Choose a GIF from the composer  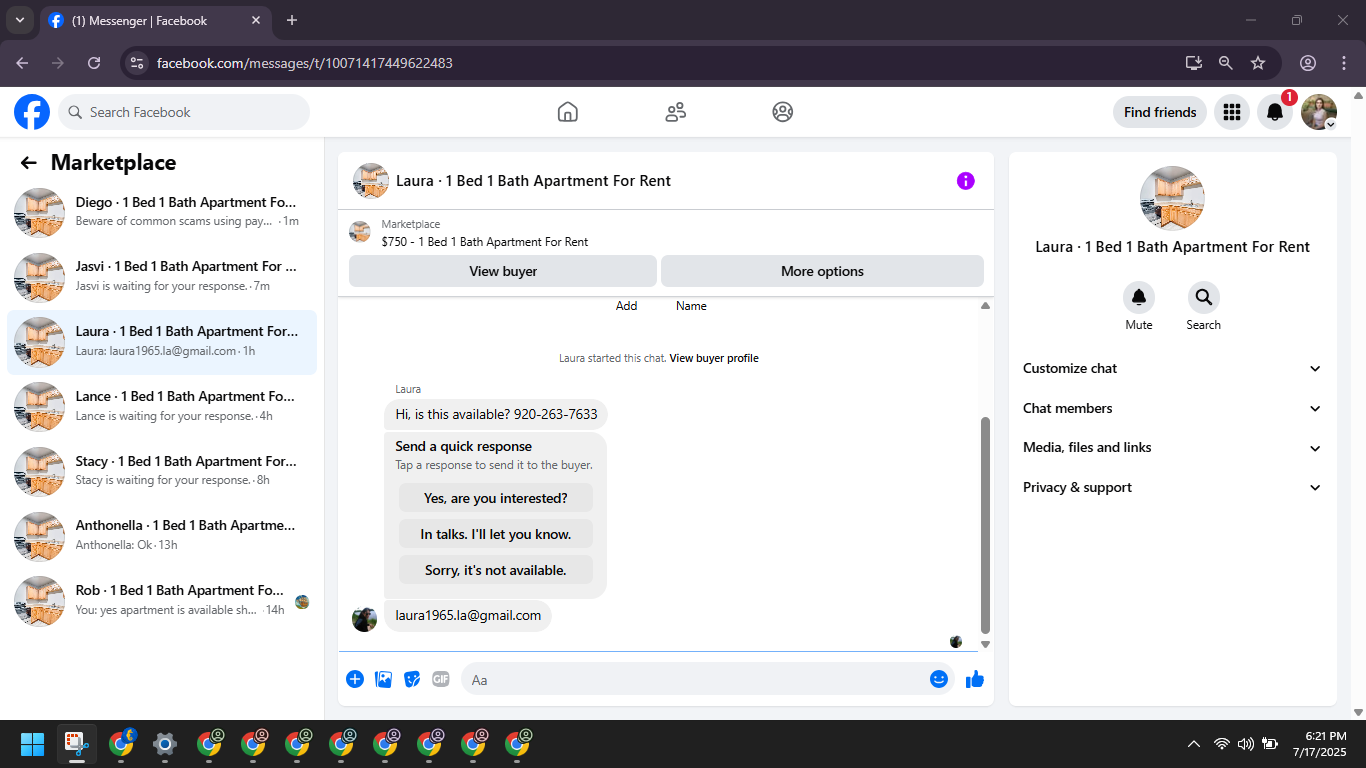point(441,679)
